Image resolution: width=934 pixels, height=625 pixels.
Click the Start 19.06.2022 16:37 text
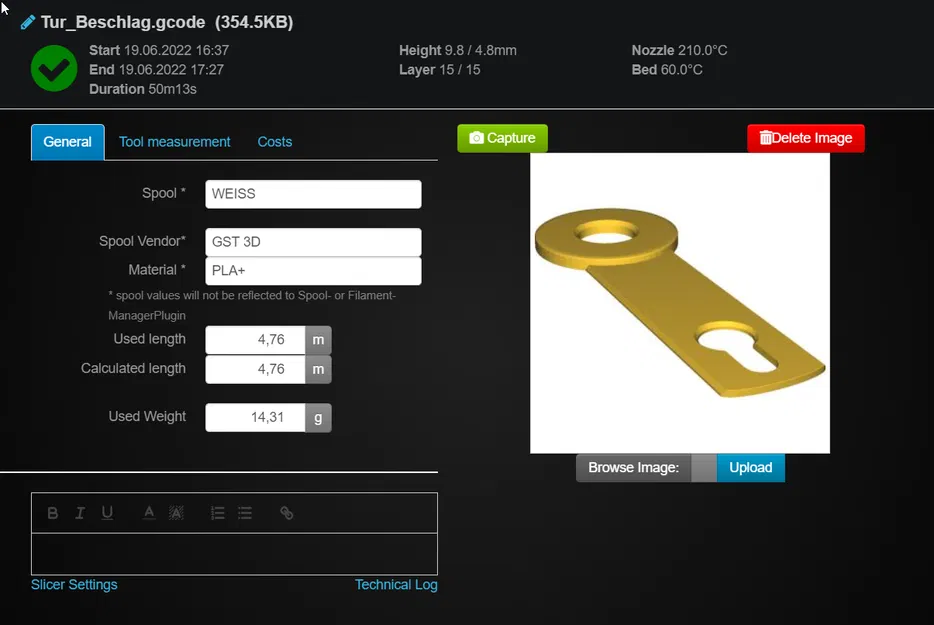[x=159, y=51]
